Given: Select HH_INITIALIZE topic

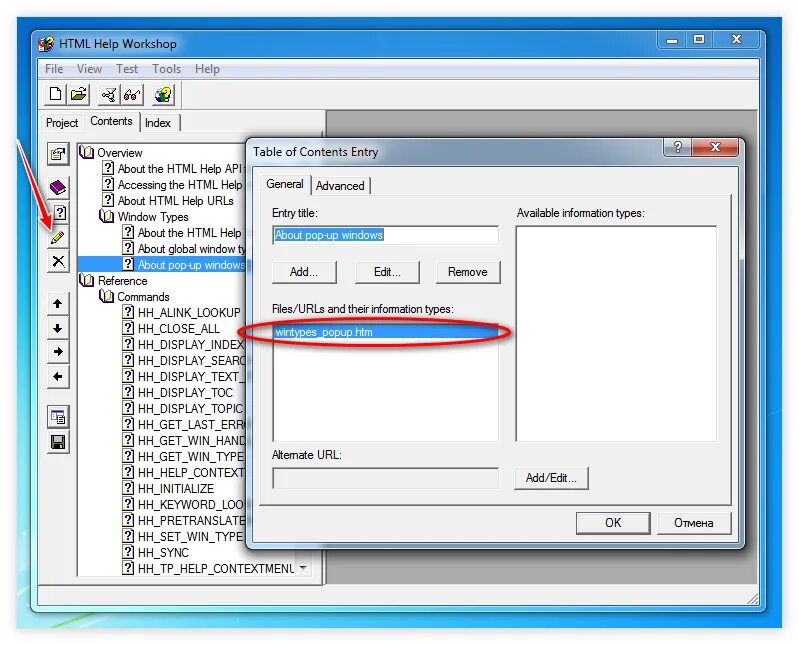Looking at the screenshot, I should pos(175,489).
